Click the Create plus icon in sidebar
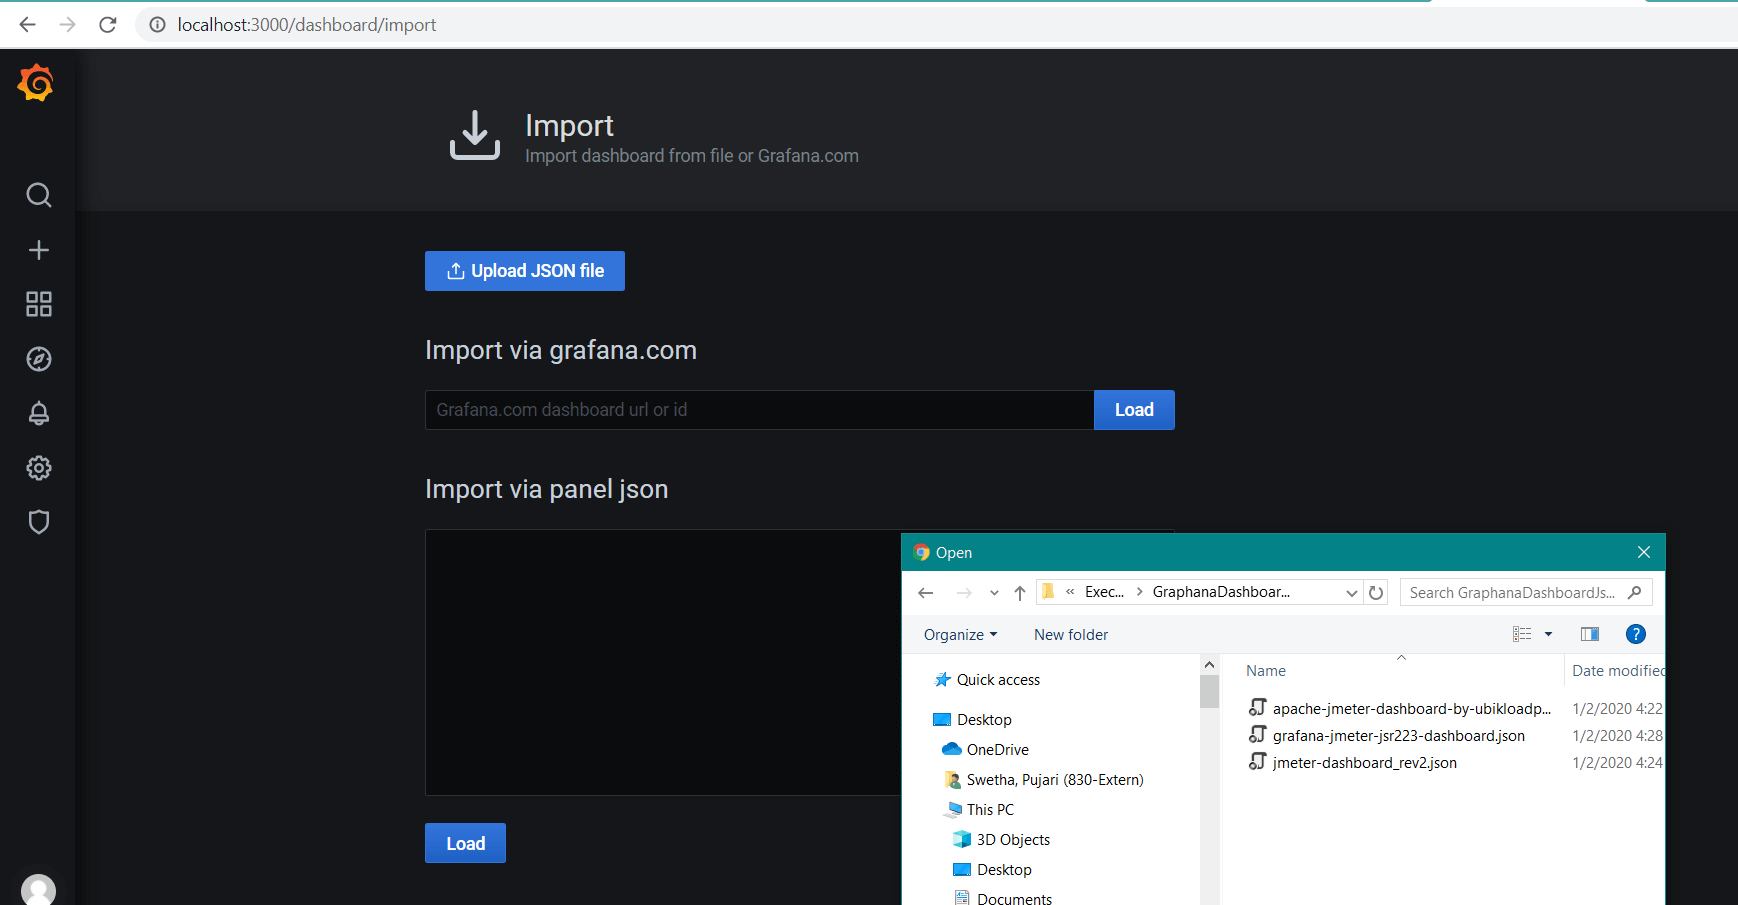The width and height of the screenshot is (1738, 905). [38, 250]
